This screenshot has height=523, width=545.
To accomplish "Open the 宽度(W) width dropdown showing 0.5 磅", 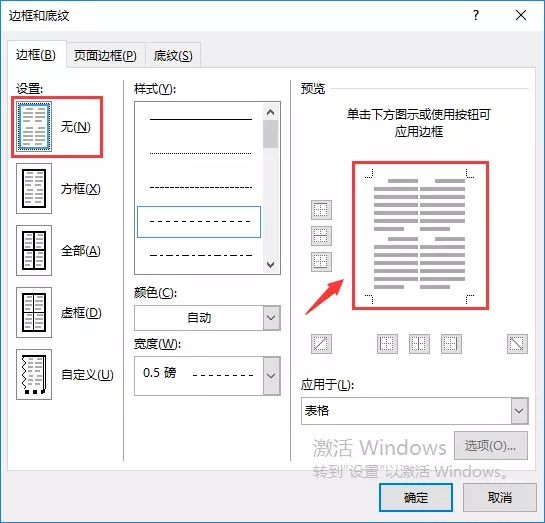I will [207, 376].
